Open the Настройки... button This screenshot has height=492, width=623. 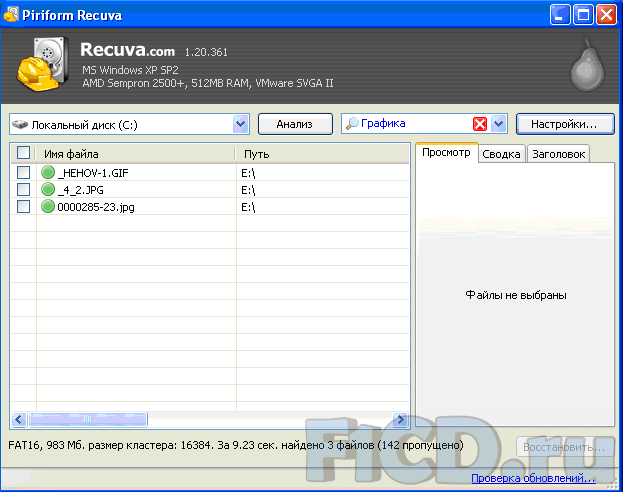565,124
